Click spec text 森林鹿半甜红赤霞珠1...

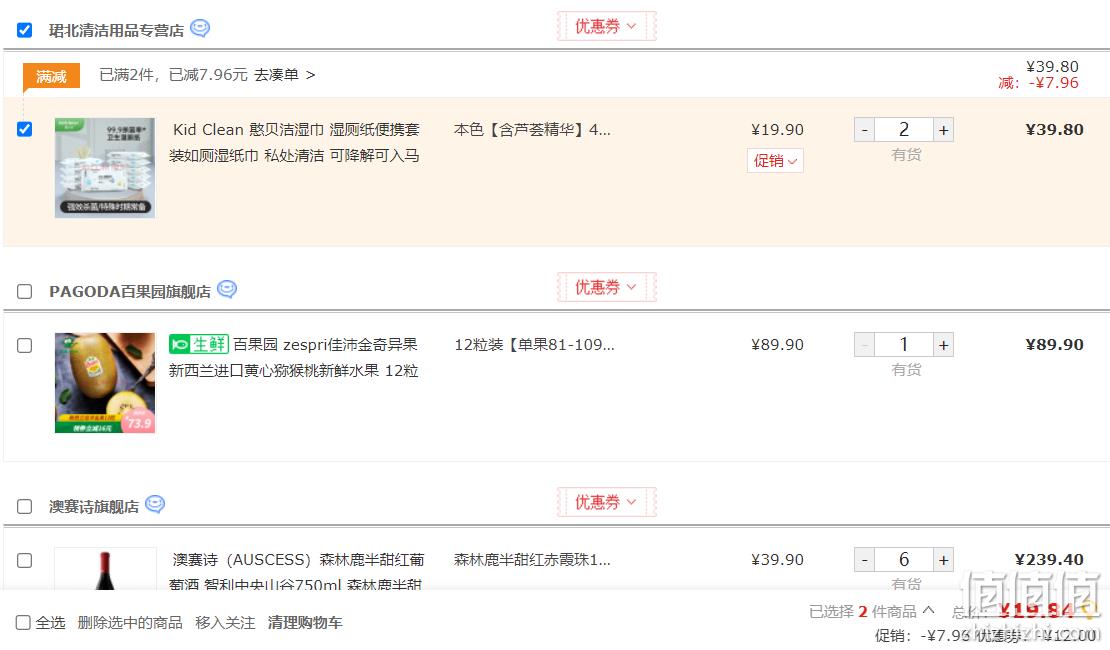532,560
